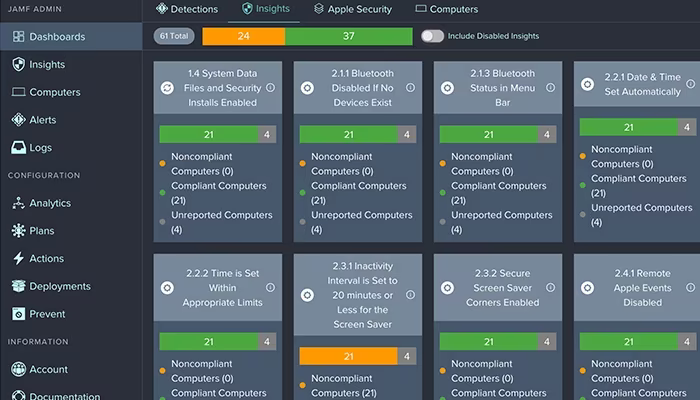Select 'Compliant Computers (21)' on 1.4 System Data card

[x=219, y=193]
